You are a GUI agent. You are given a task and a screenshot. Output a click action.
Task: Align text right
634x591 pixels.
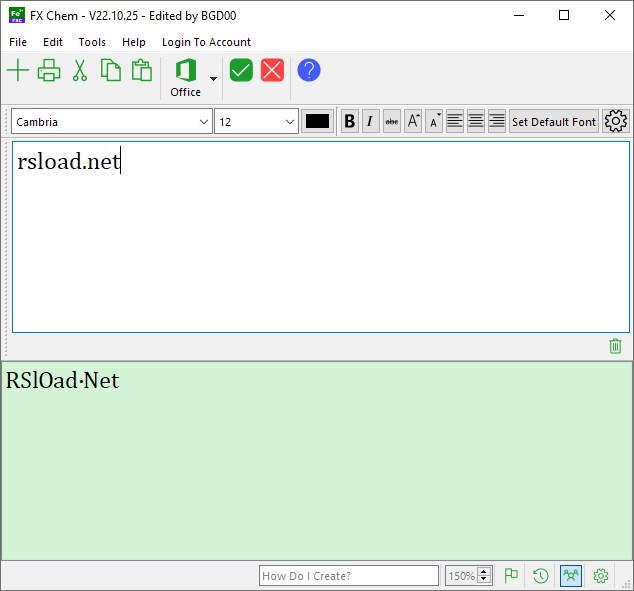point(497,121)
